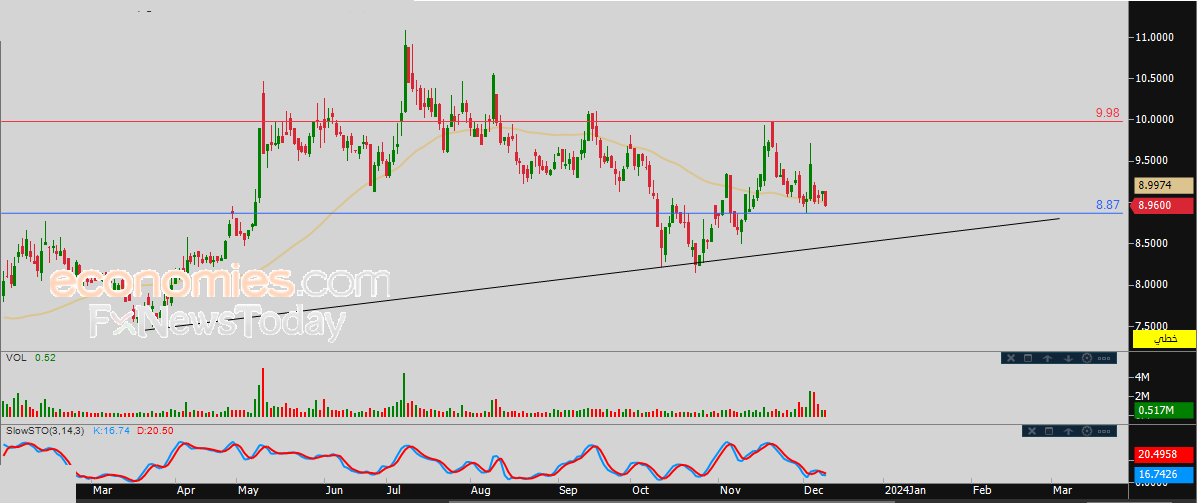
Task: Click the Feb date label
Action: click(x=984, y=492)
